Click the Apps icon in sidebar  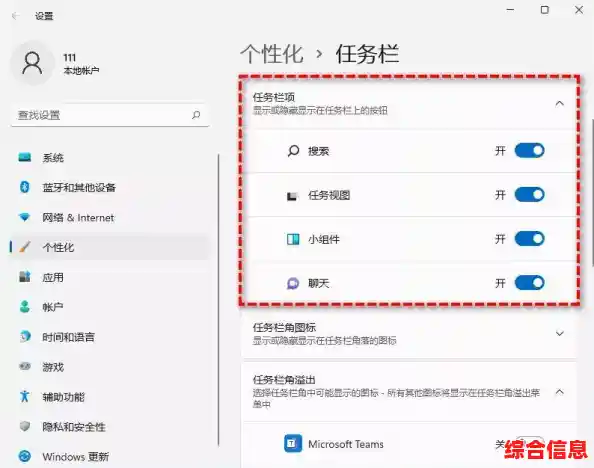25,277
